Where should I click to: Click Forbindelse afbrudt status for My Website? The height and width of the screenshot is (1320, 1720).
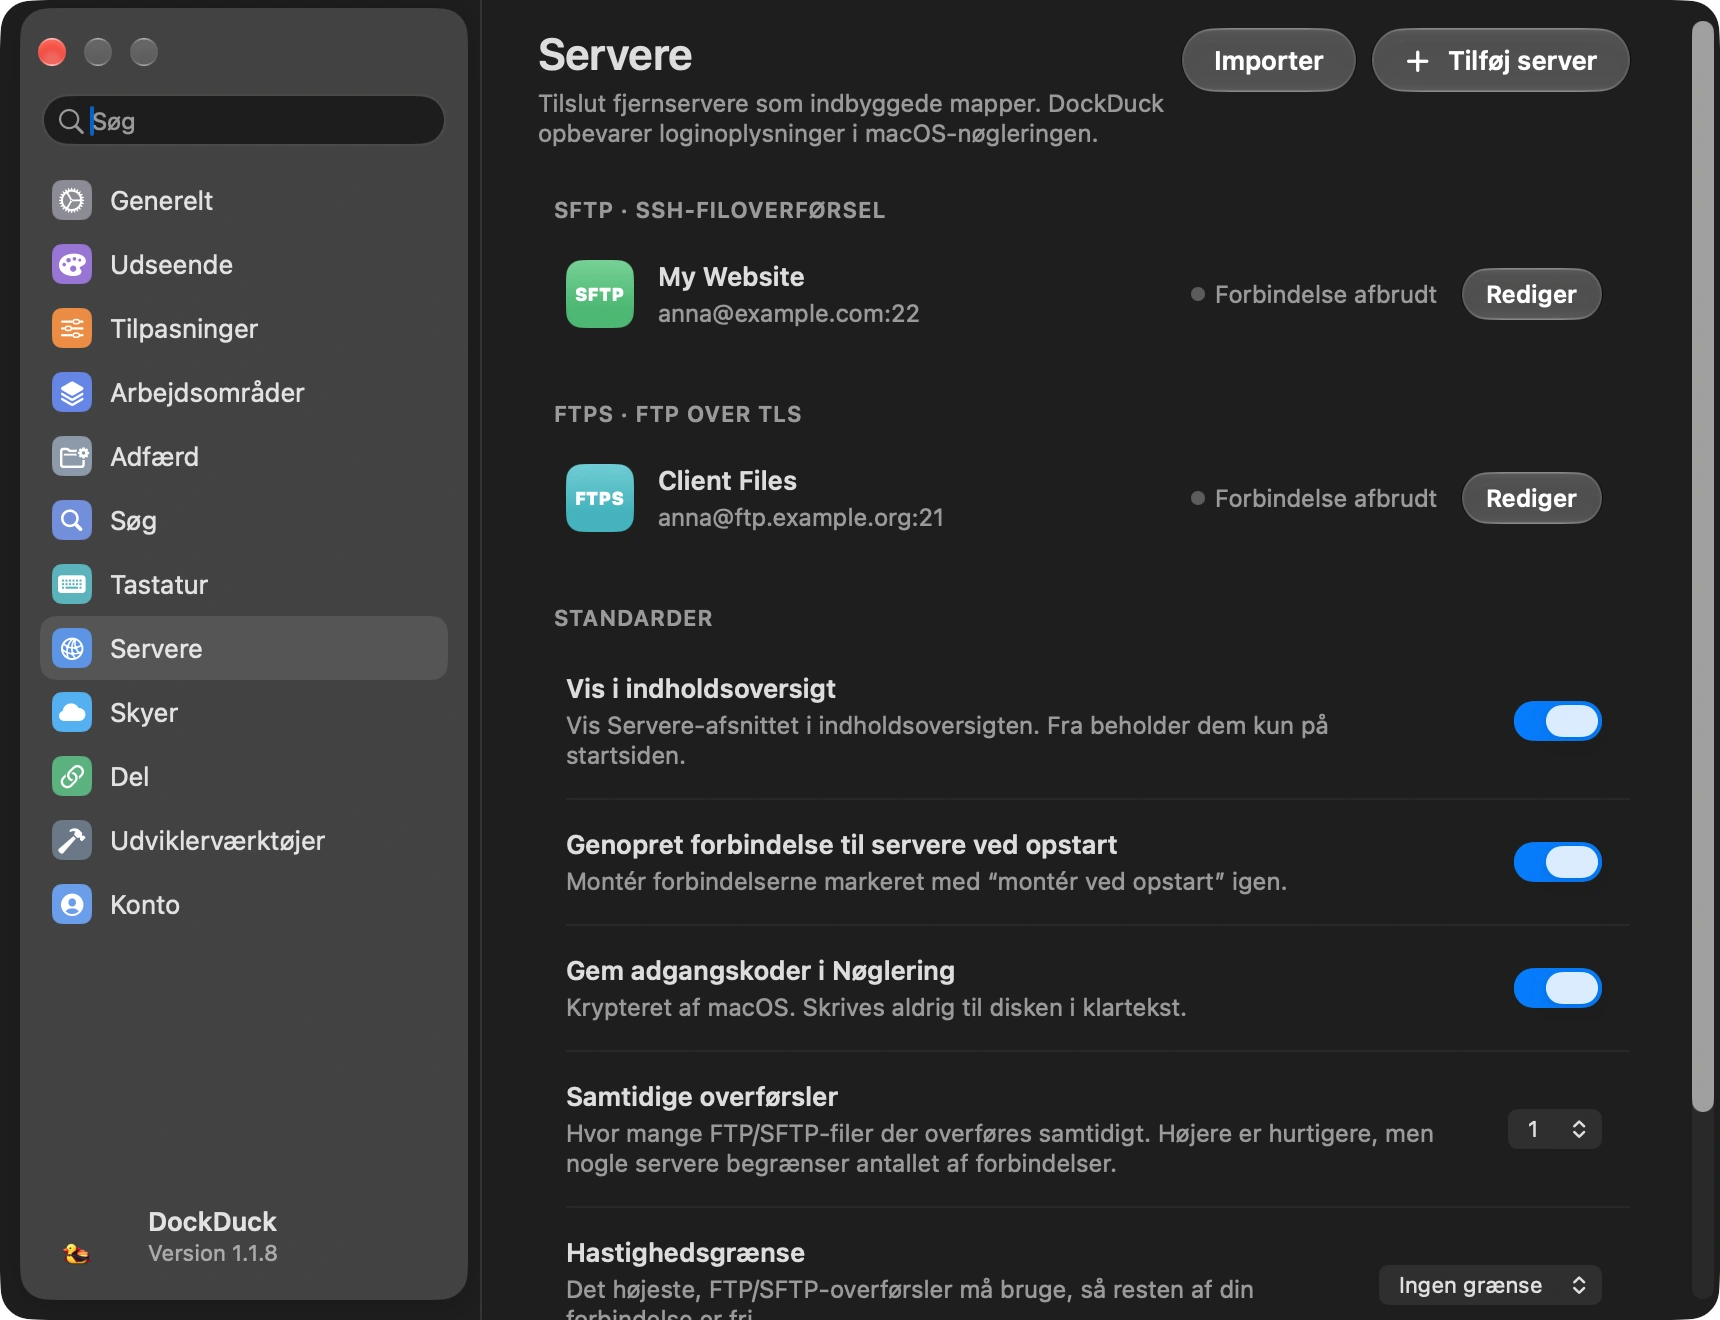click(x=1314, y=295)
